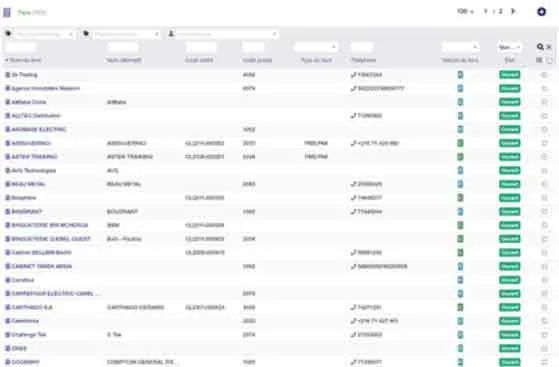Click the company icon beside Challenge Tek

pos(7,335)
